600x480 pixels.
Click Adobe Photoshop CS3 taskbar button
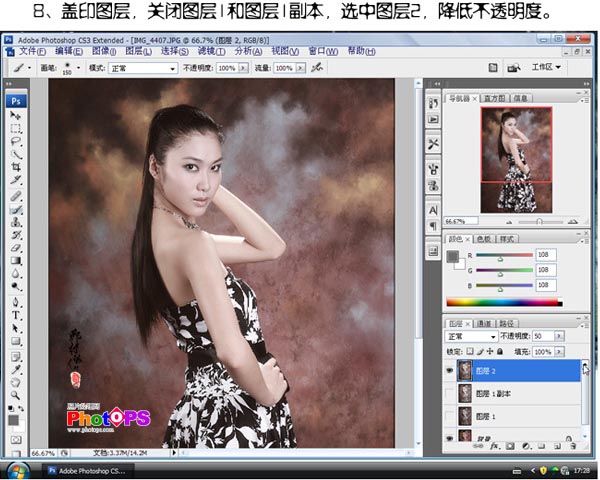88,469
